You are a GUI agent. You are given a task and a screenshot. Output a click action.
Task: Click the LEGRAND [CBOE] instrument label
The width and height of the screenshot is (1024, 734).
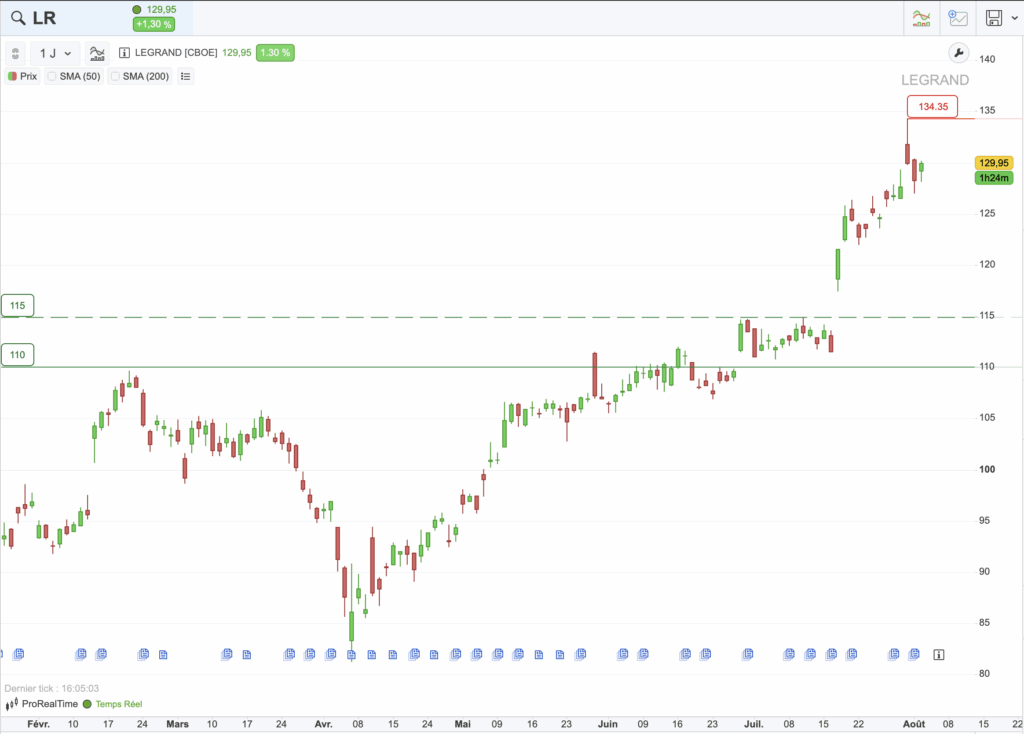(x=174, y=53)
